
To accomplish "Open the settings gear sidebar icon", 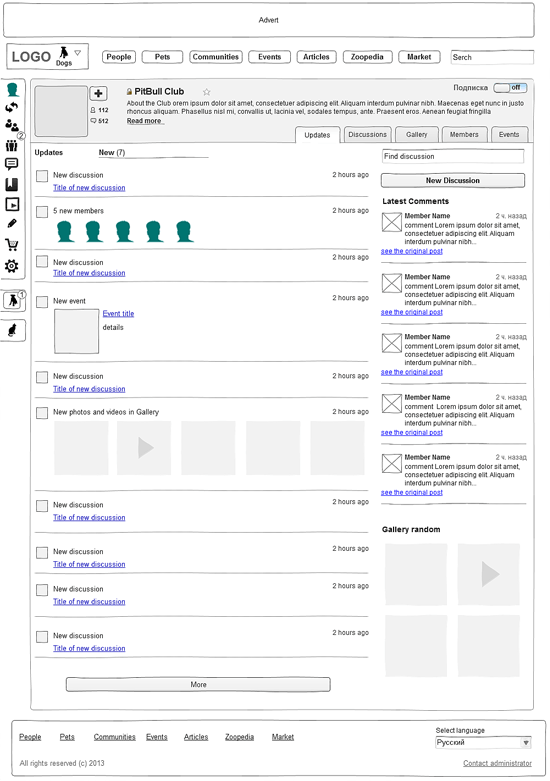I will click(x=11, y=266).
